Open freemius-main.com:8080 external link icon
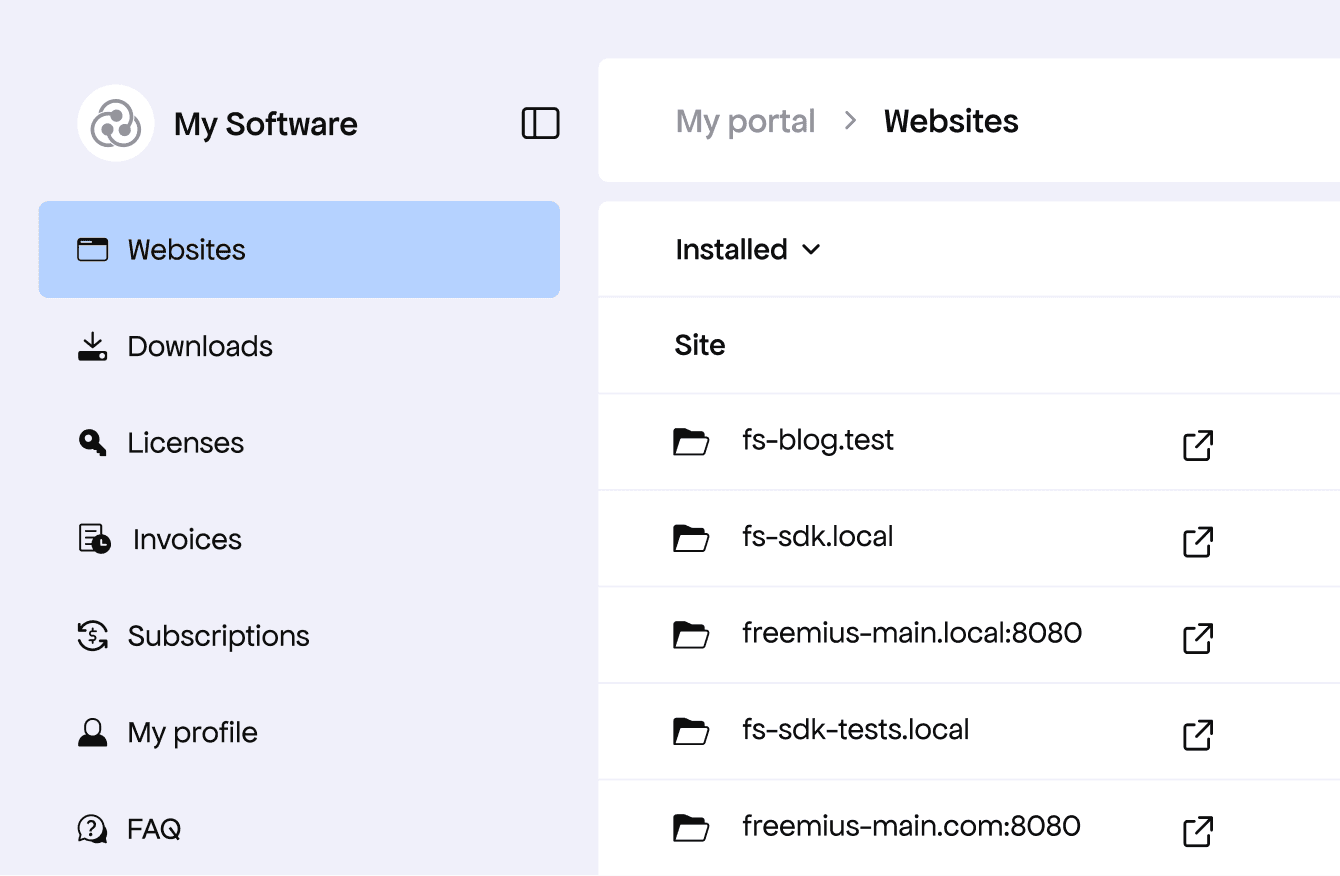 1198,831
